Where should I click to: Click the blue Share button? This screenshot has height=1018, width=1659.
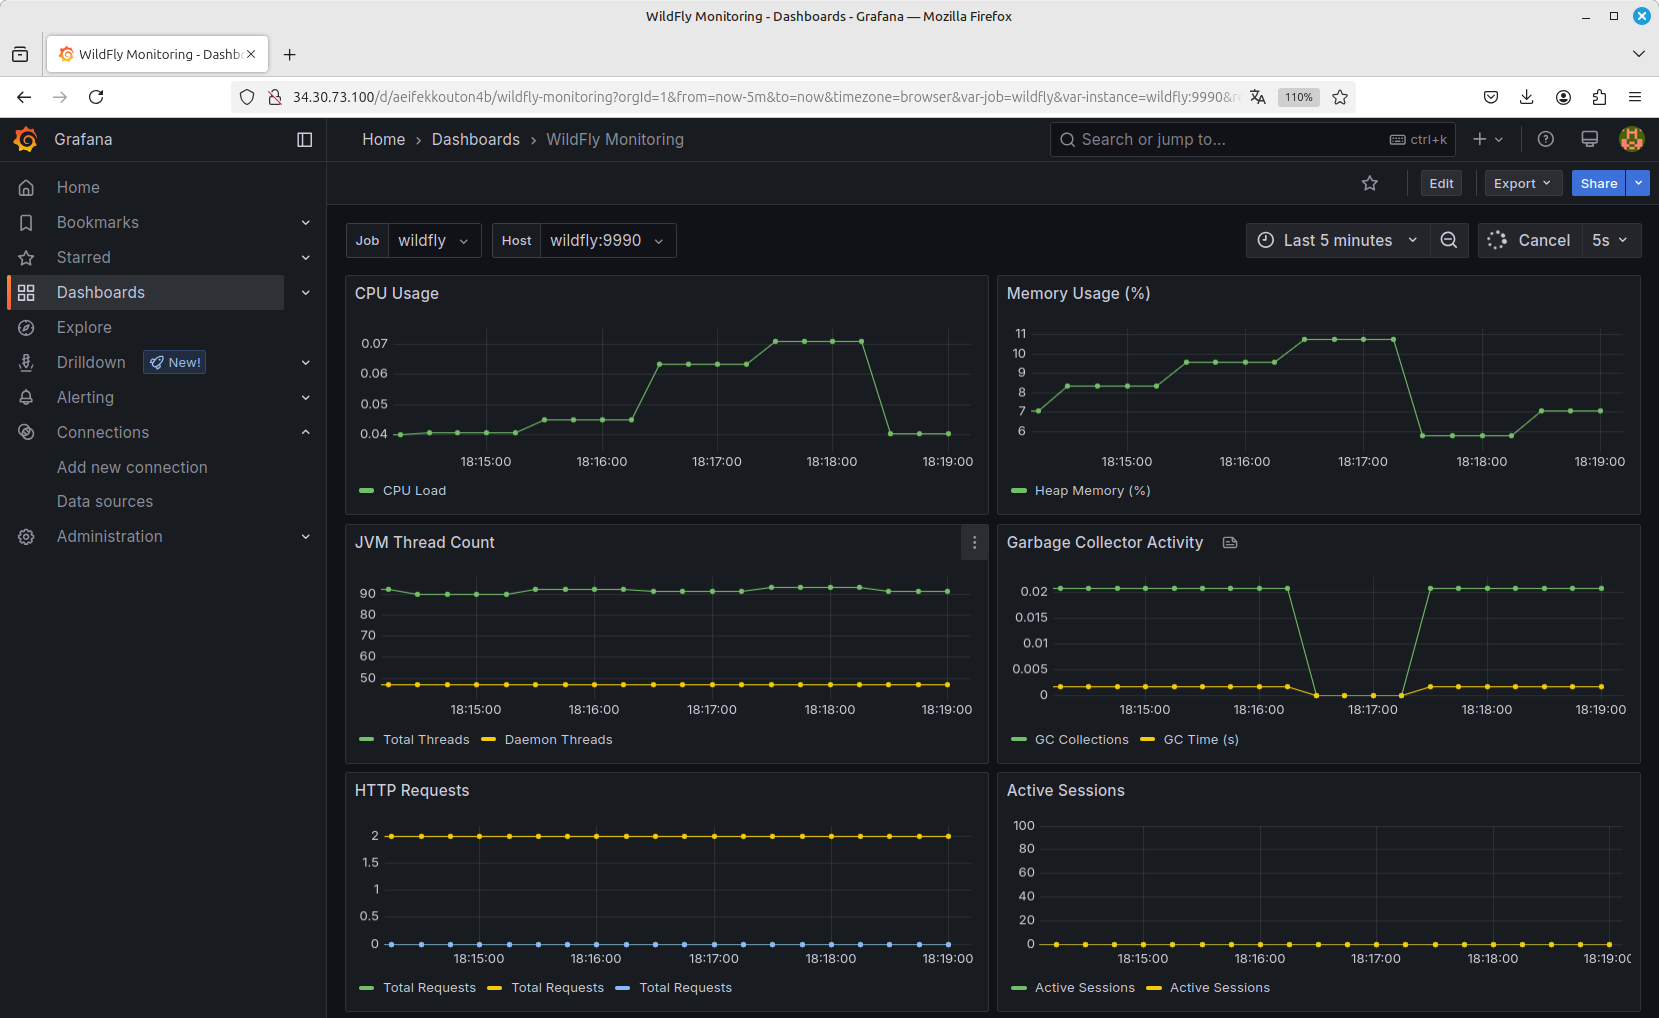[1598, 184]
